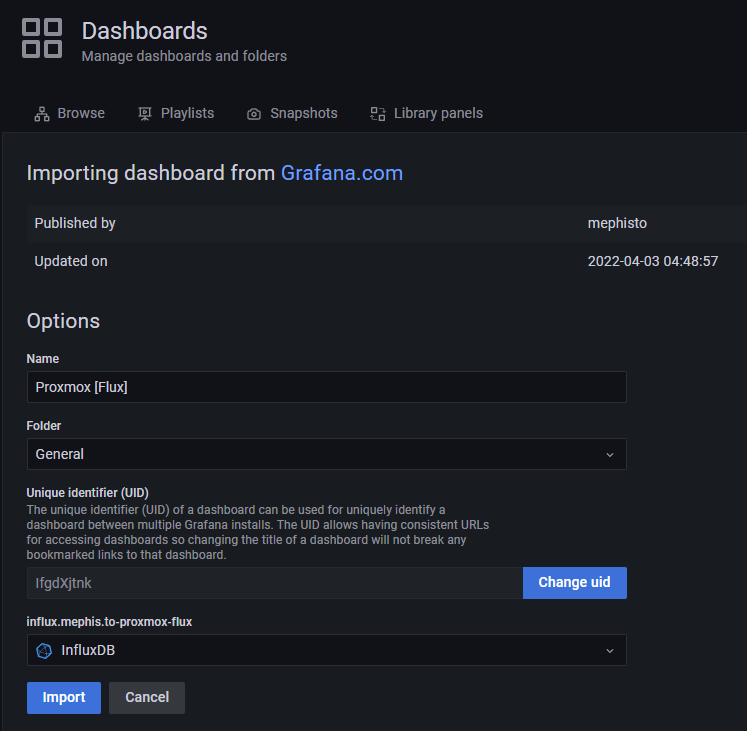Click the InfluxDB logo in the data source selector
Image resolution: width=747 pixels, height=731 pixels.
[44, 651]
